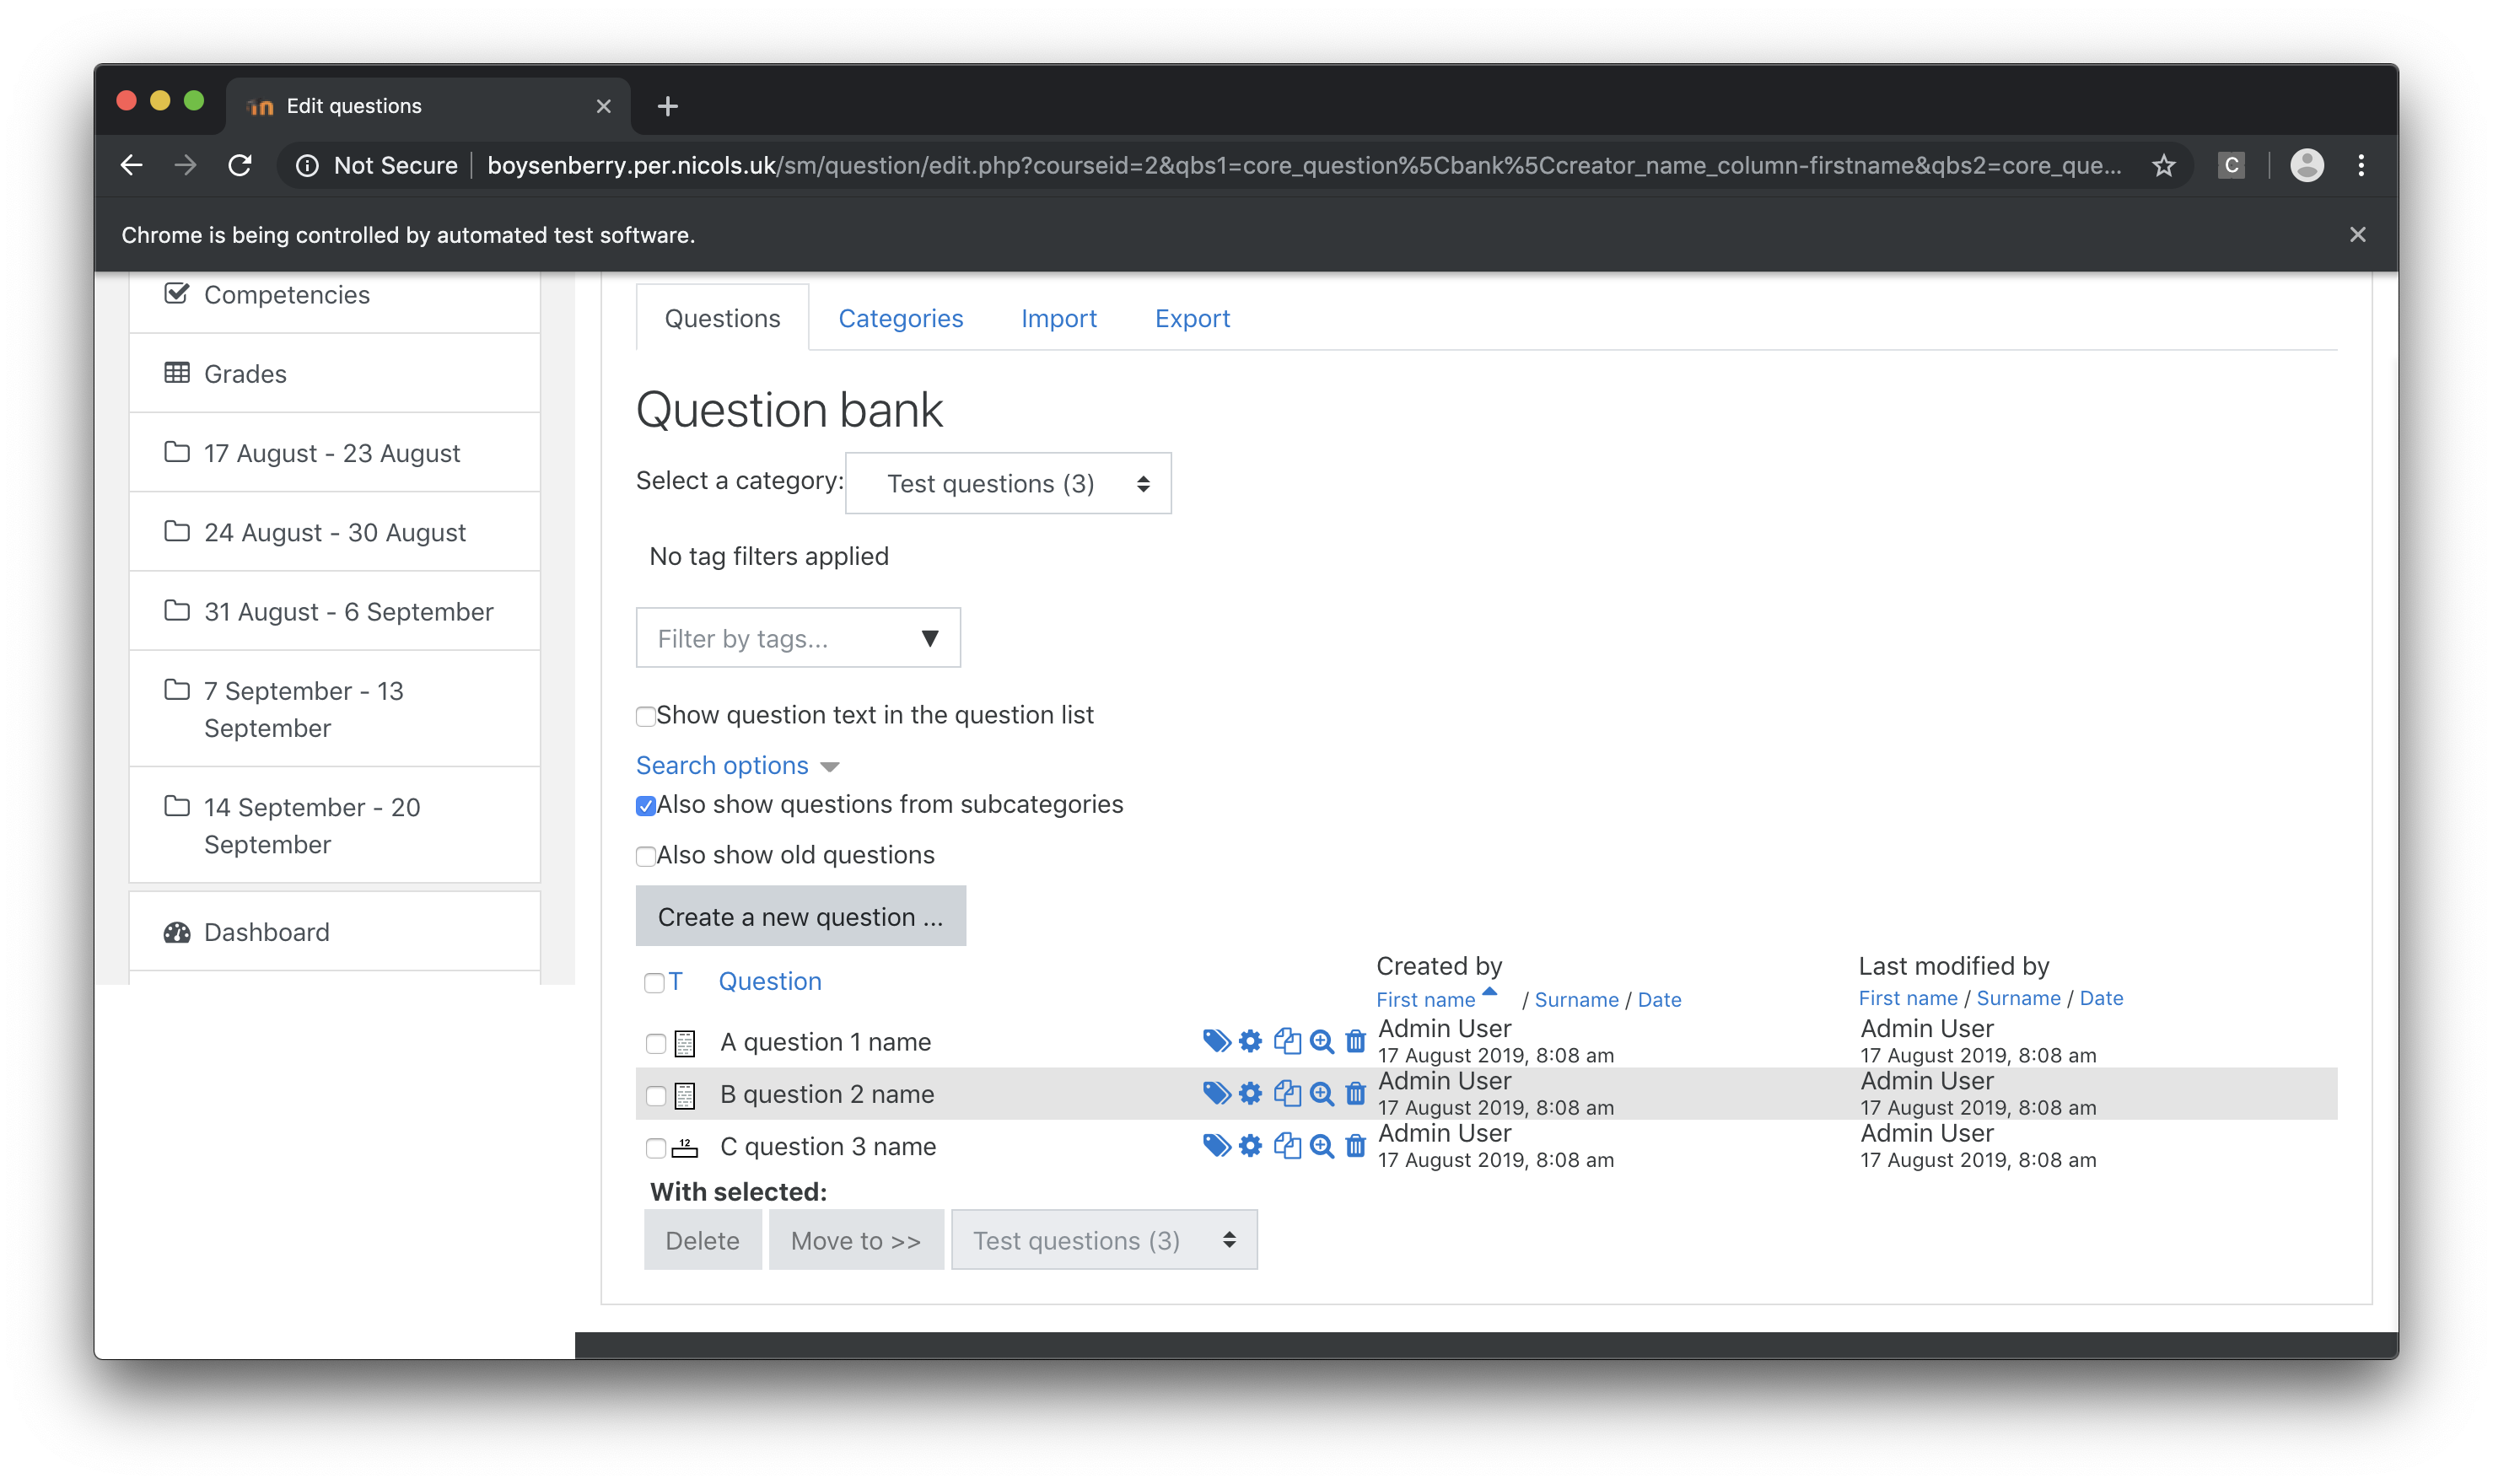Sort by Question column header

[770, 981]
